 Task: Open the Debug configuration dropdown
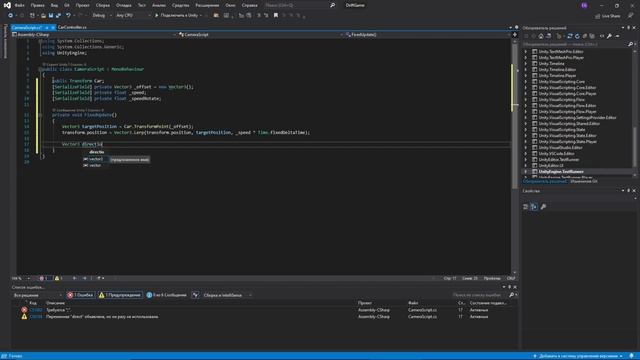click(101, 16)
